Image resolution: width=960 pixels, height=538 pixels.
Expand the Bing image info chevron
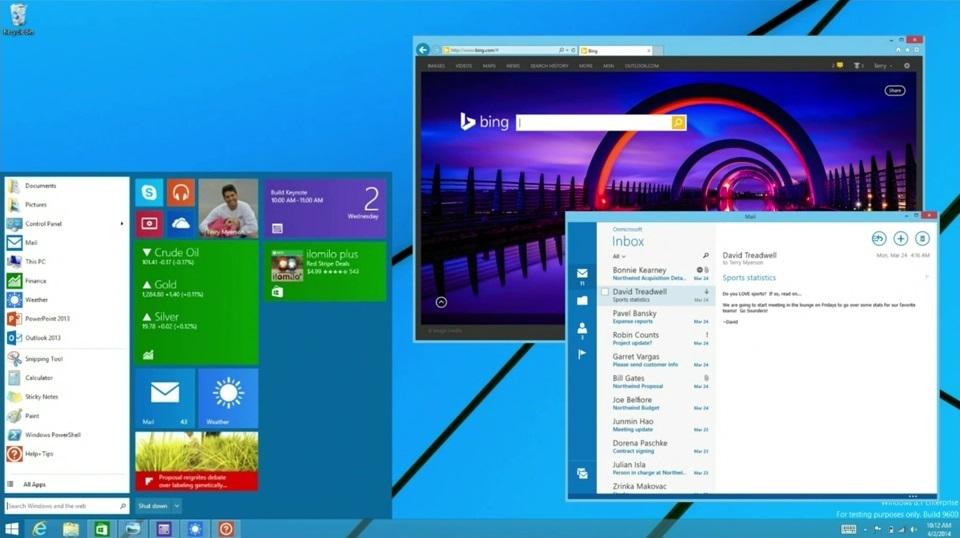(x=441, y=302)
